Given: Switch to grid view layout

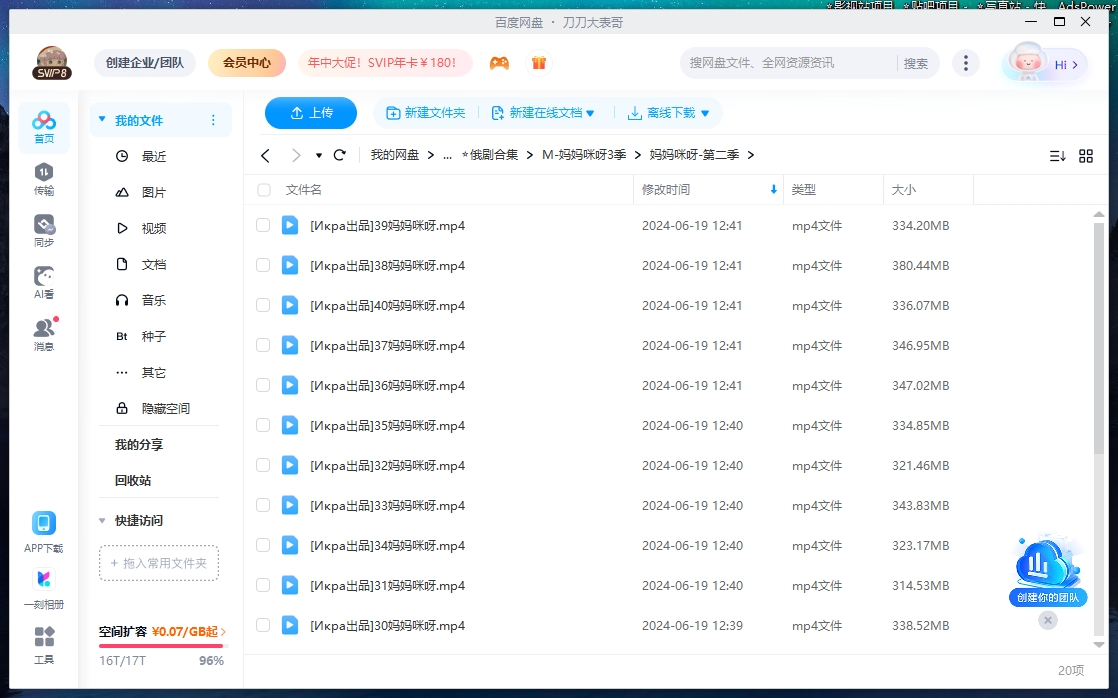Looking at the screenshot, I should pyautogui.click(x=1087, y=156).
